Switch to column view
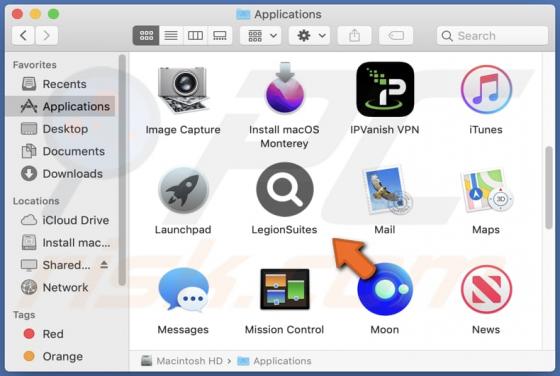 coord(195,35)
